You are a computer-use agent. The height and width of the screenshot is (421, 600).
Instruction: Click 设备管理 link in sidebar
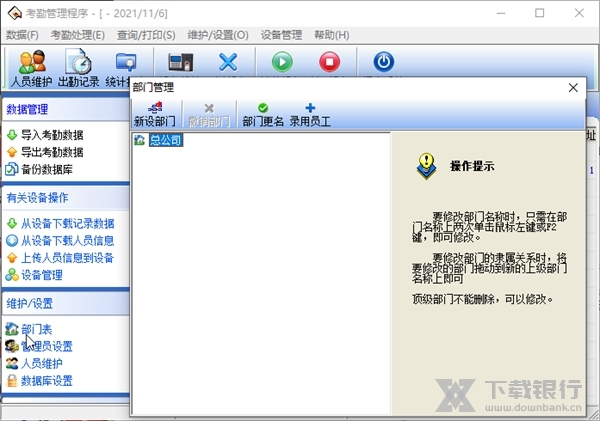[42, 275]
